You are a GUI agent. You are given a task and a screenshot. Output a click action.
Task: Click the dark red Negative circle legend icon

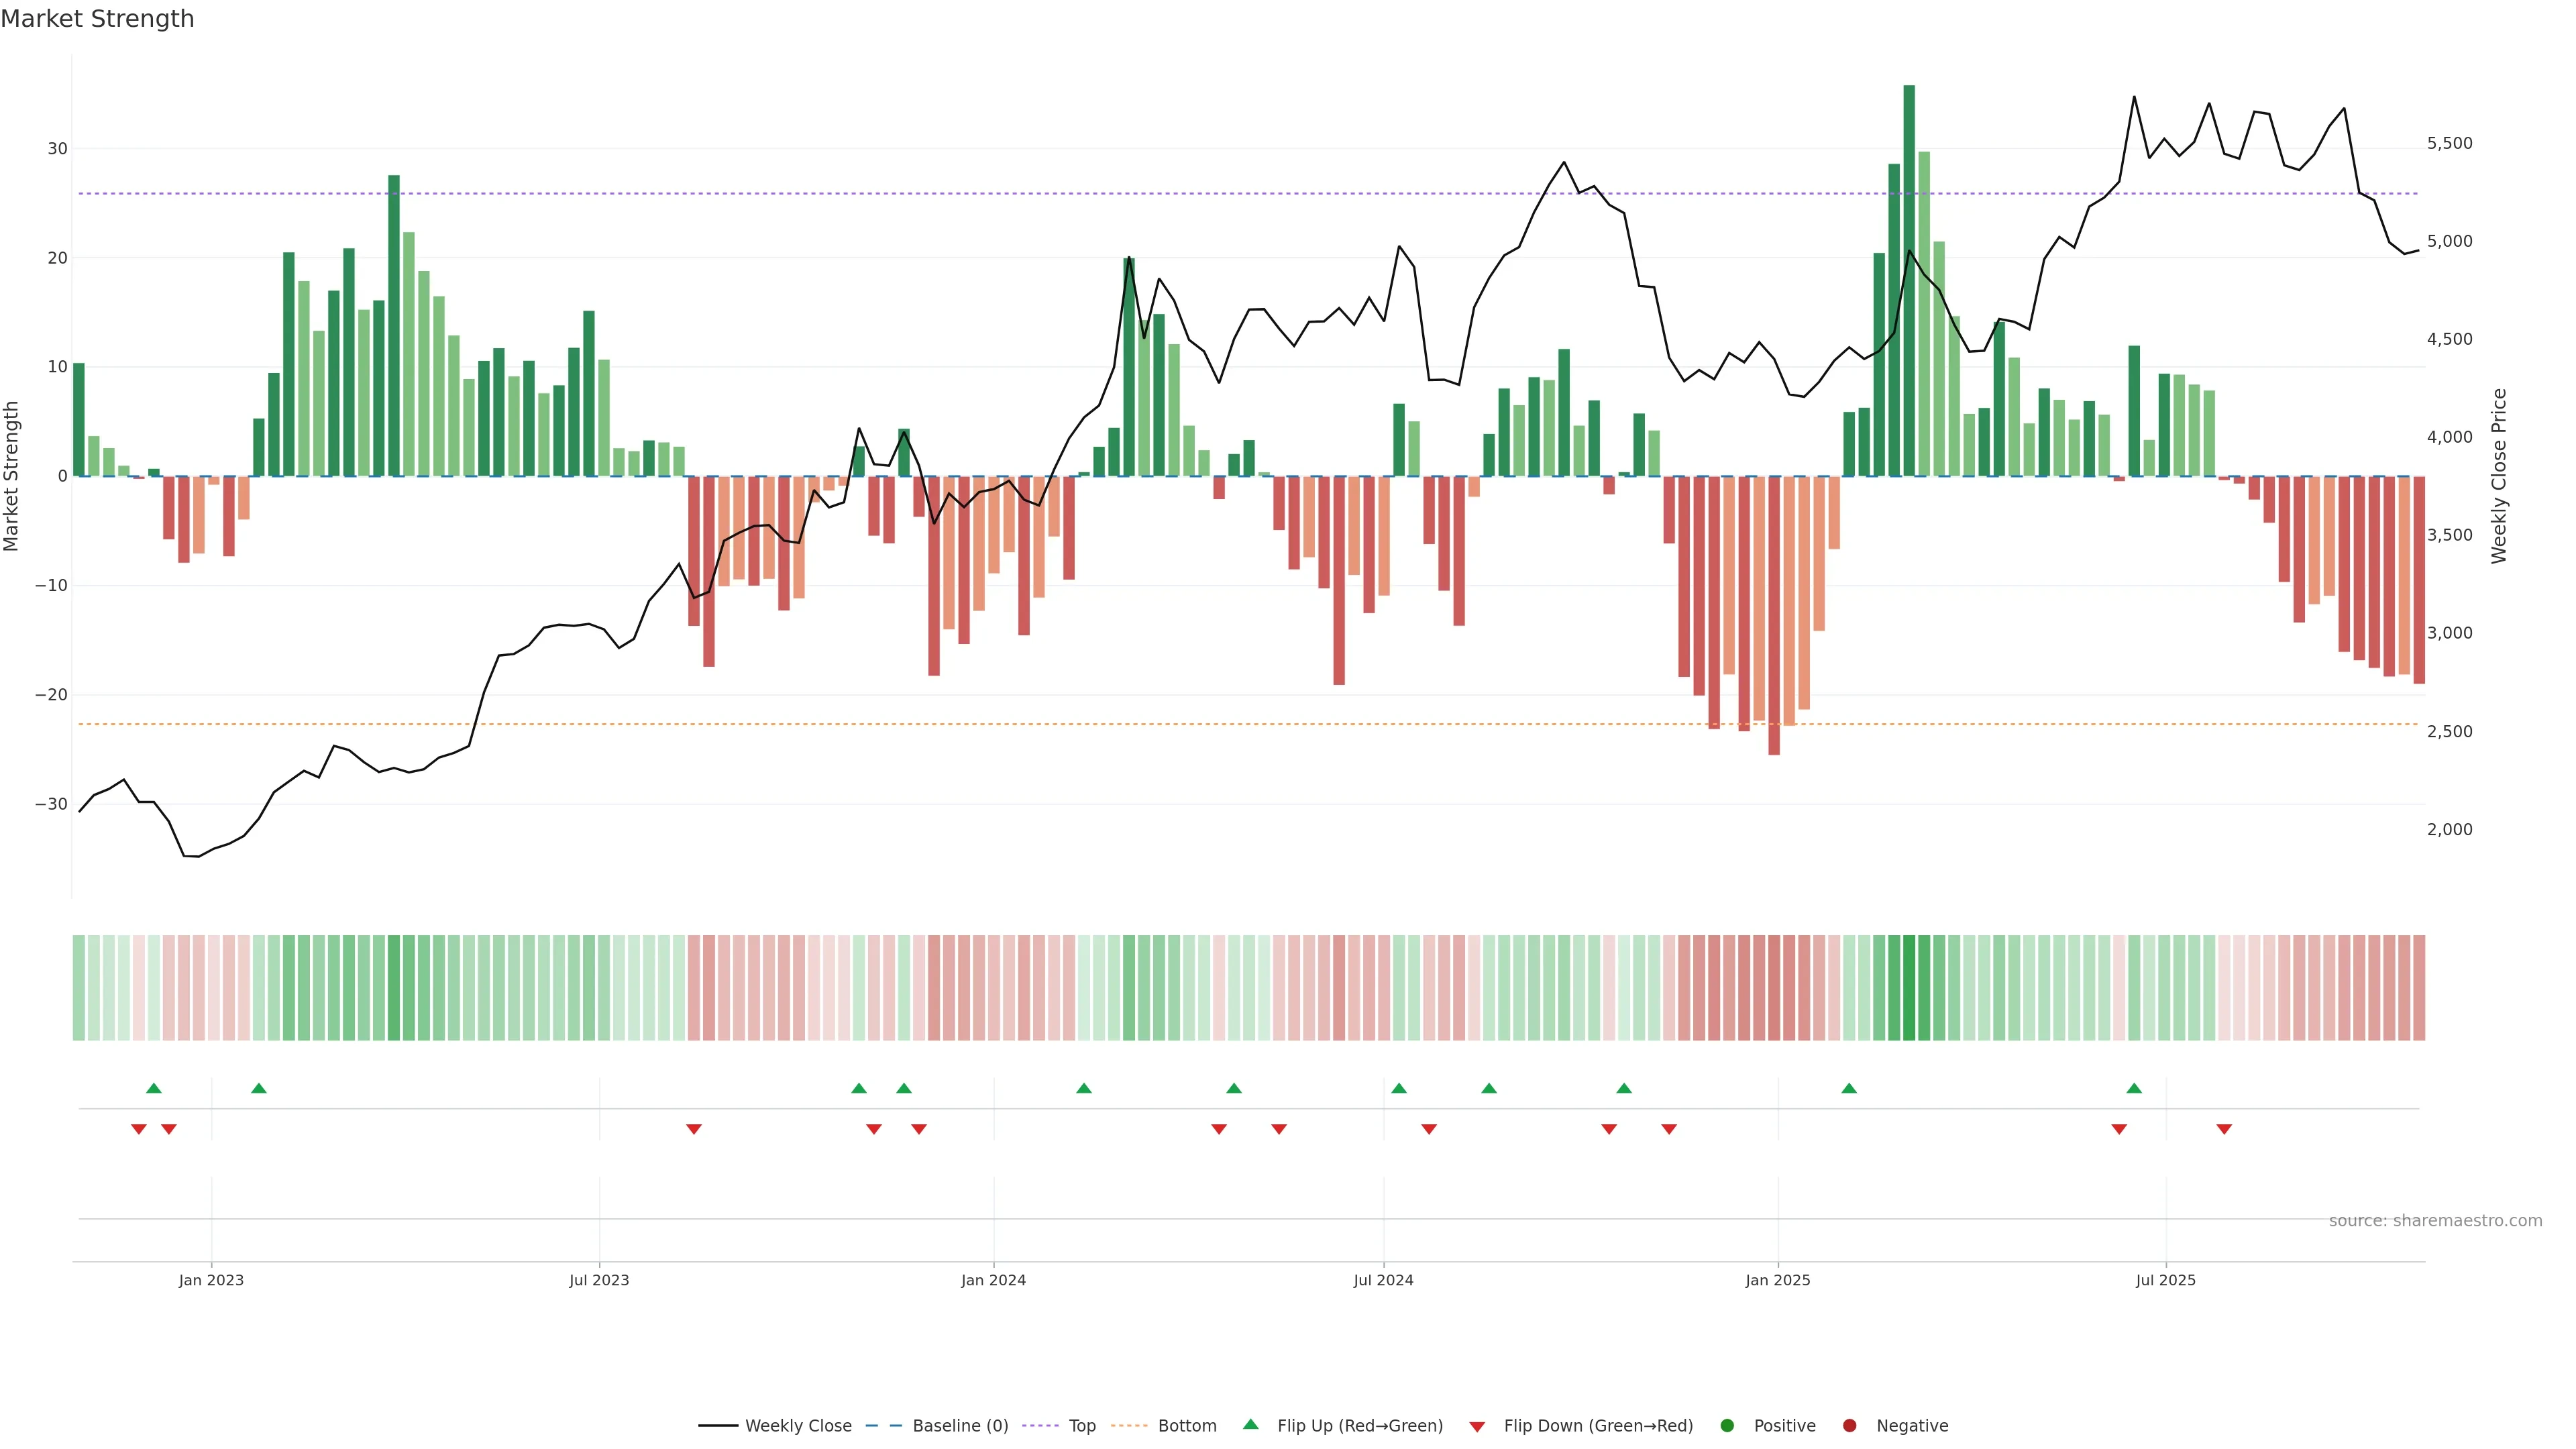1849,1426
